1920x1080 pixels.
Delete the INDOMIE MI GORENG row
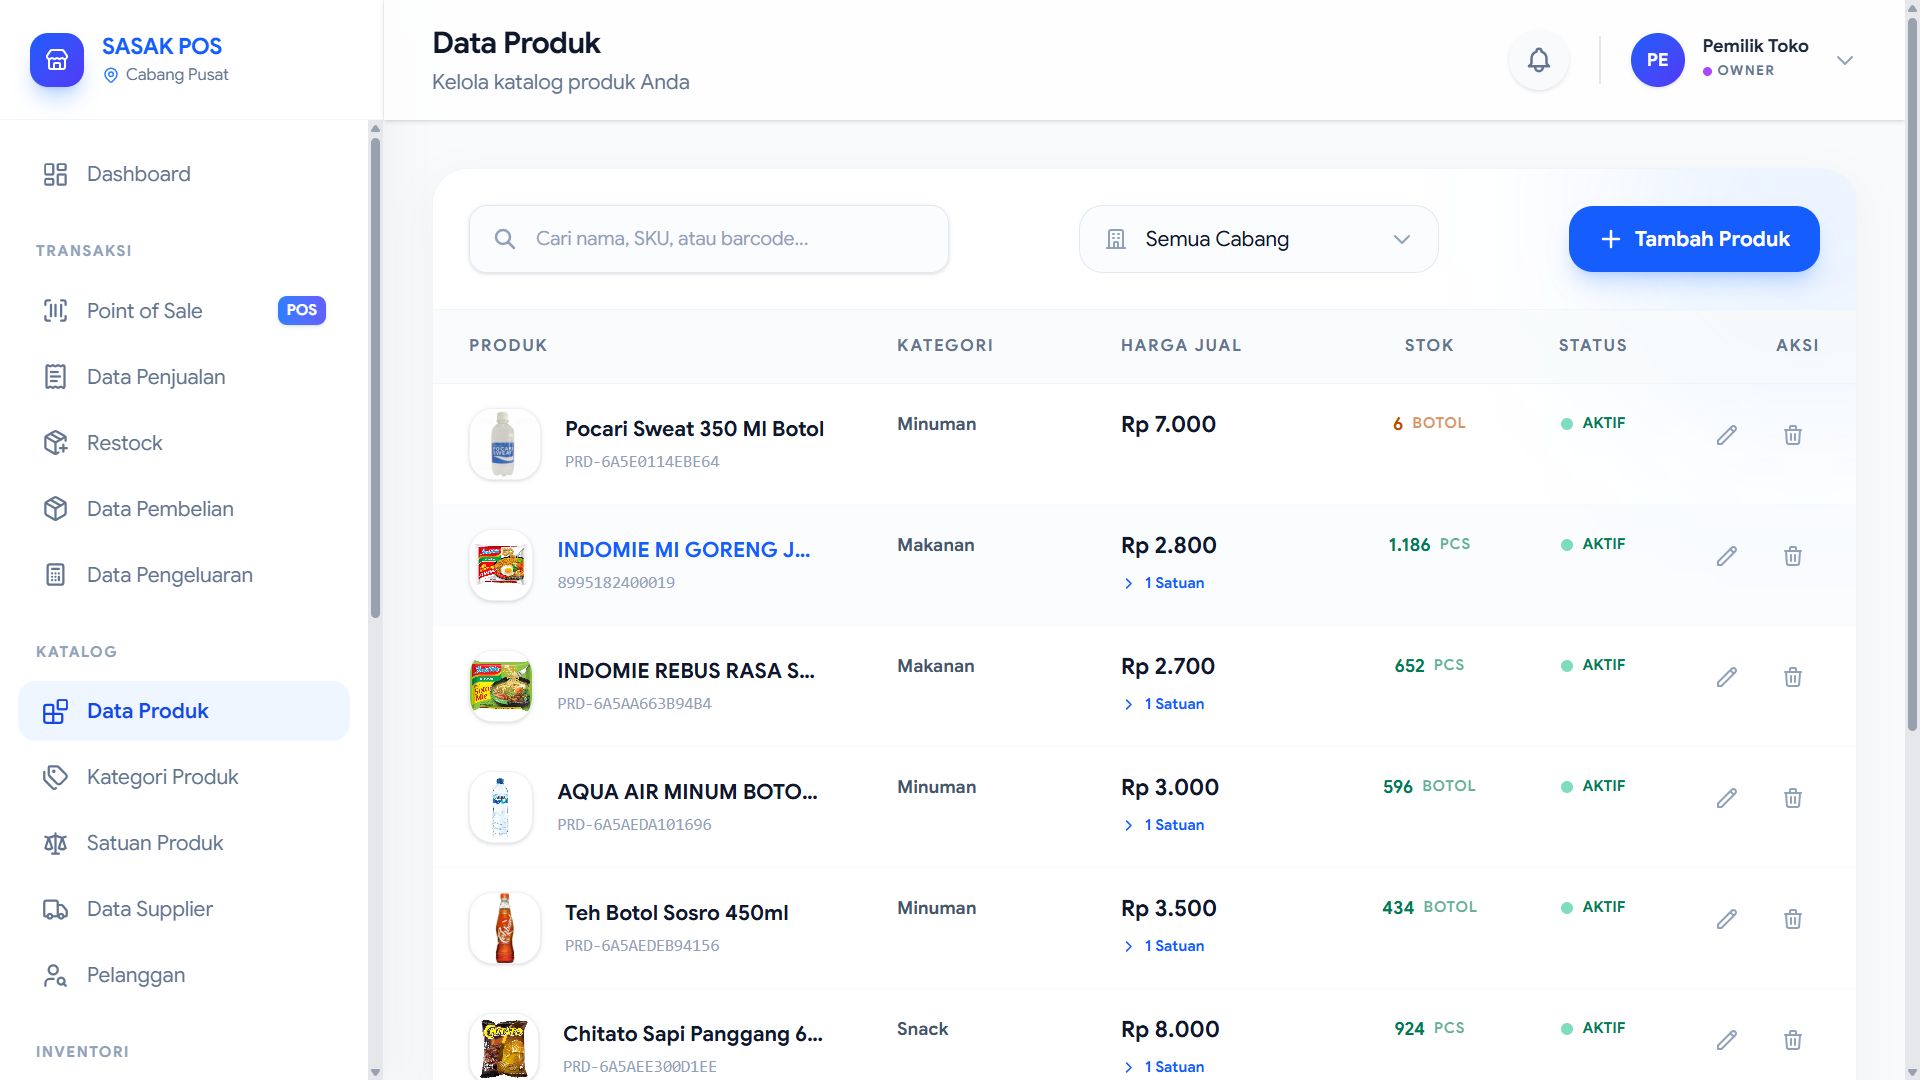click(1792, 556)
